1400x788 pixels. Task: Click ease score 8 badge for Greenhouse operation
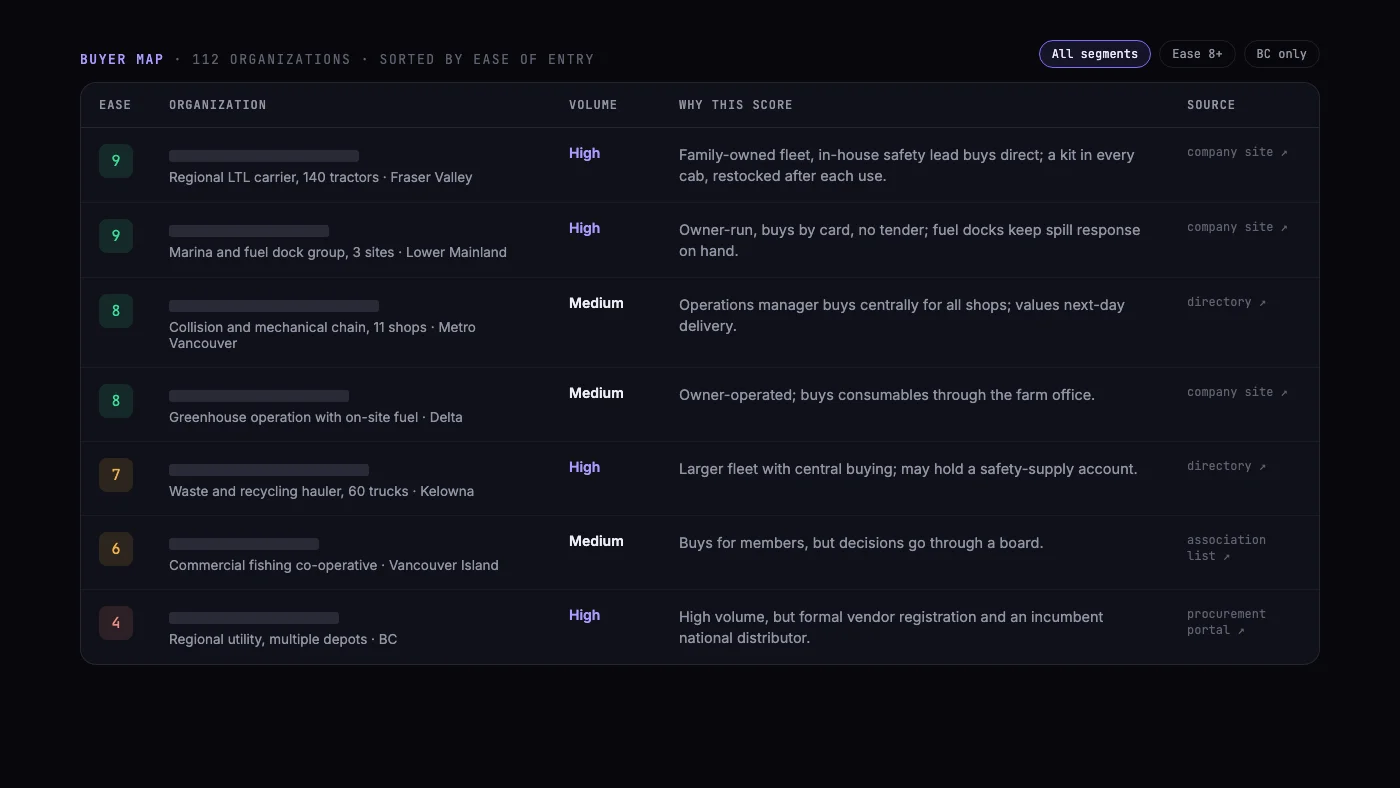(116, 401)
